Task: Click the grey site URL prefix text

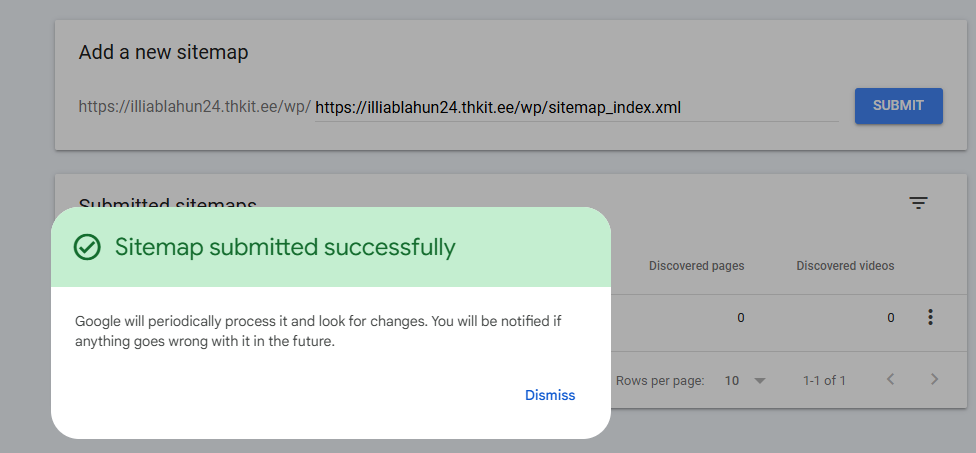Action: (x=194, y=107)
